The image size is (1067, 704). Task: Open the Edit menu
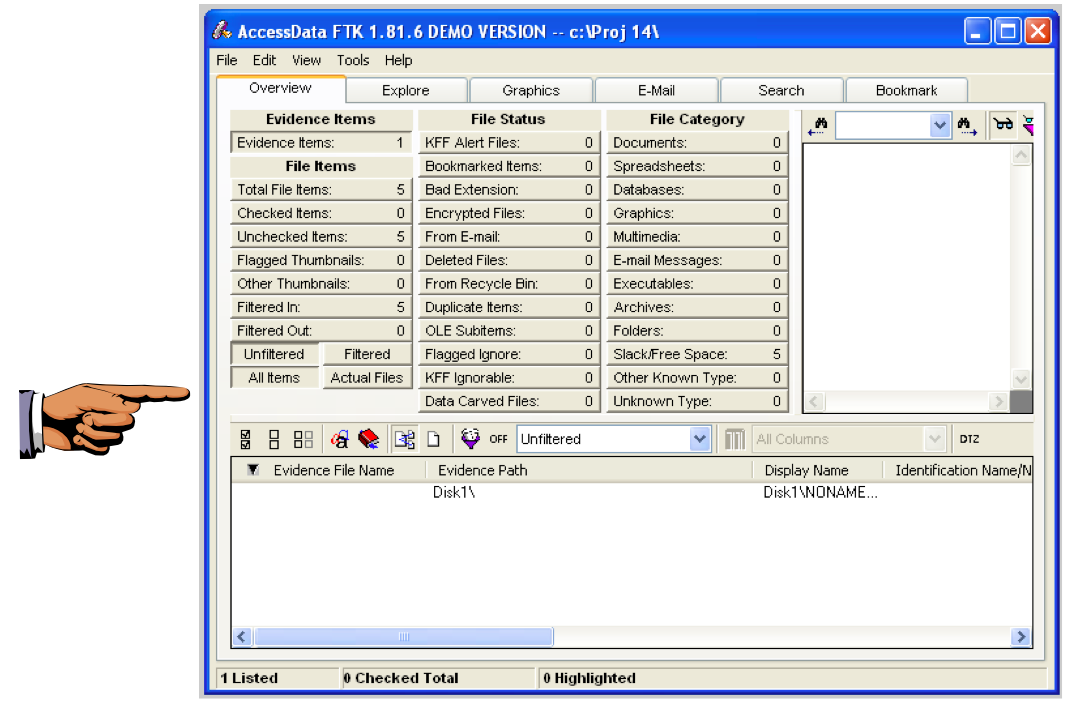[264, 61]
